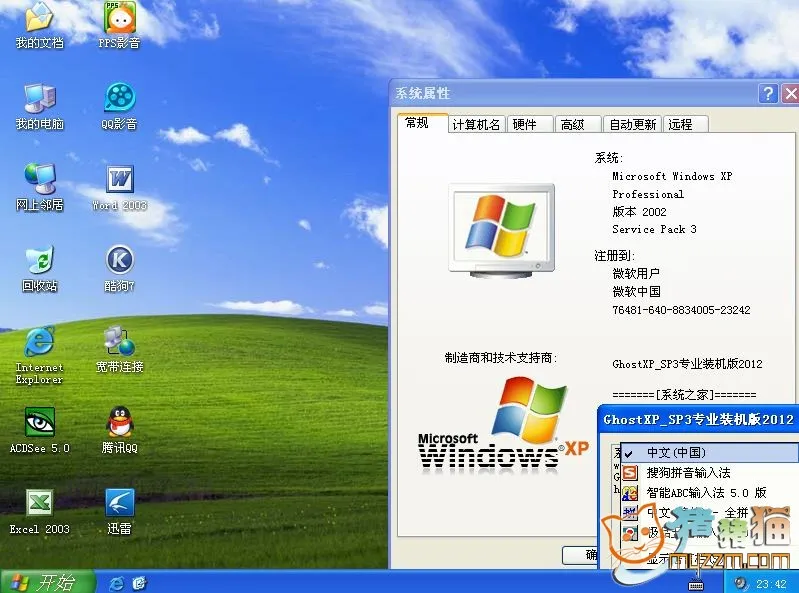799x593 pixels.
Task: Click the 微软中国 registered organization text
Action: (x=636, y=291)
